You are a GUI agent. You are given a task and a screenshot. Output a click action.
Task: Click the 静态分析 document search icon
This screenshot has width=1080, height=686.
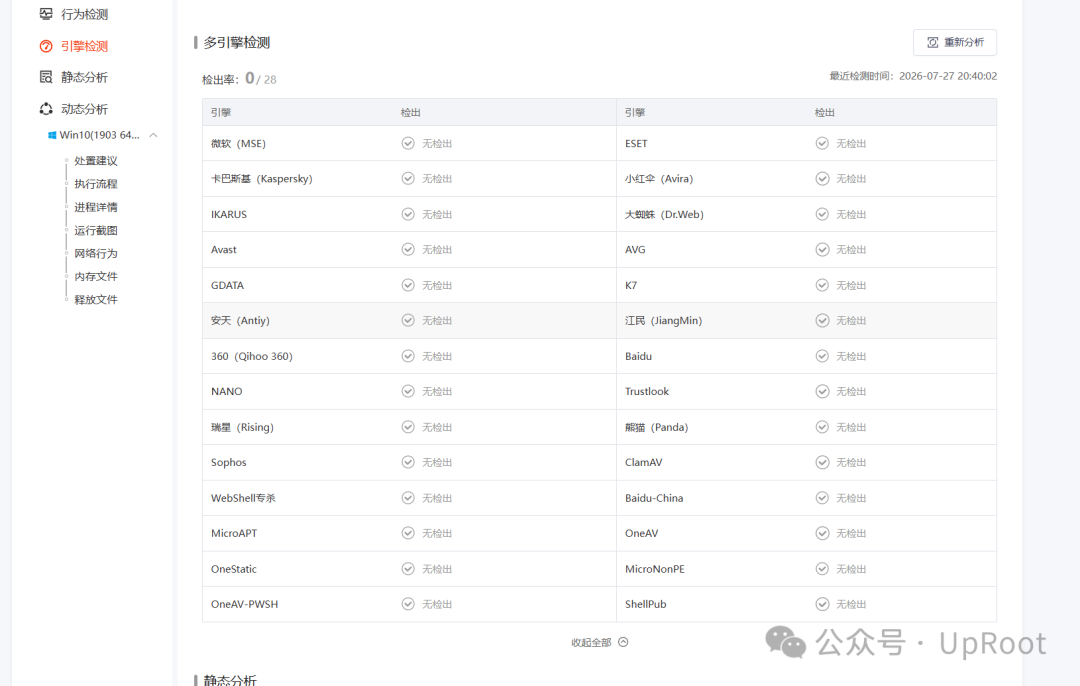[46, 77]
